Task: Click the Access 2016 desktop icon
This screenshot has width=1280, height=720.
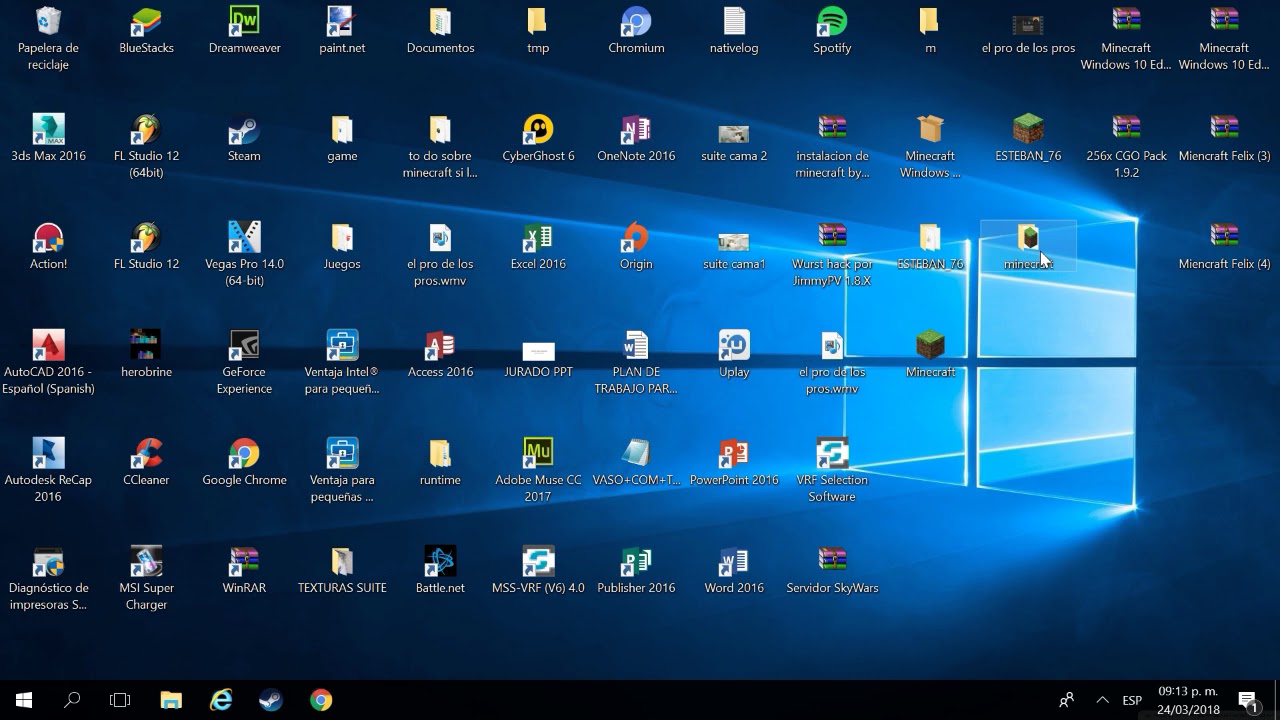Action: (x=440, y=354)
